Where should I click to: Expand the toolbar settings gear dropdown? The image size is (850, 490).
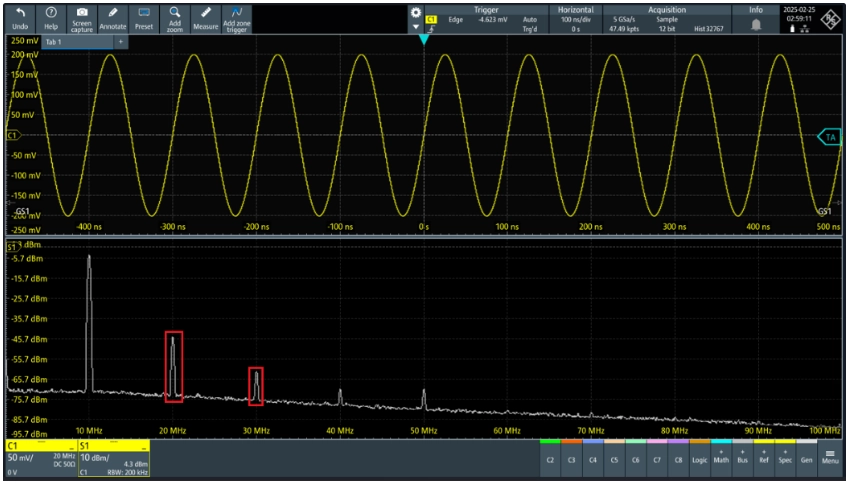click(x=416, y=17)
